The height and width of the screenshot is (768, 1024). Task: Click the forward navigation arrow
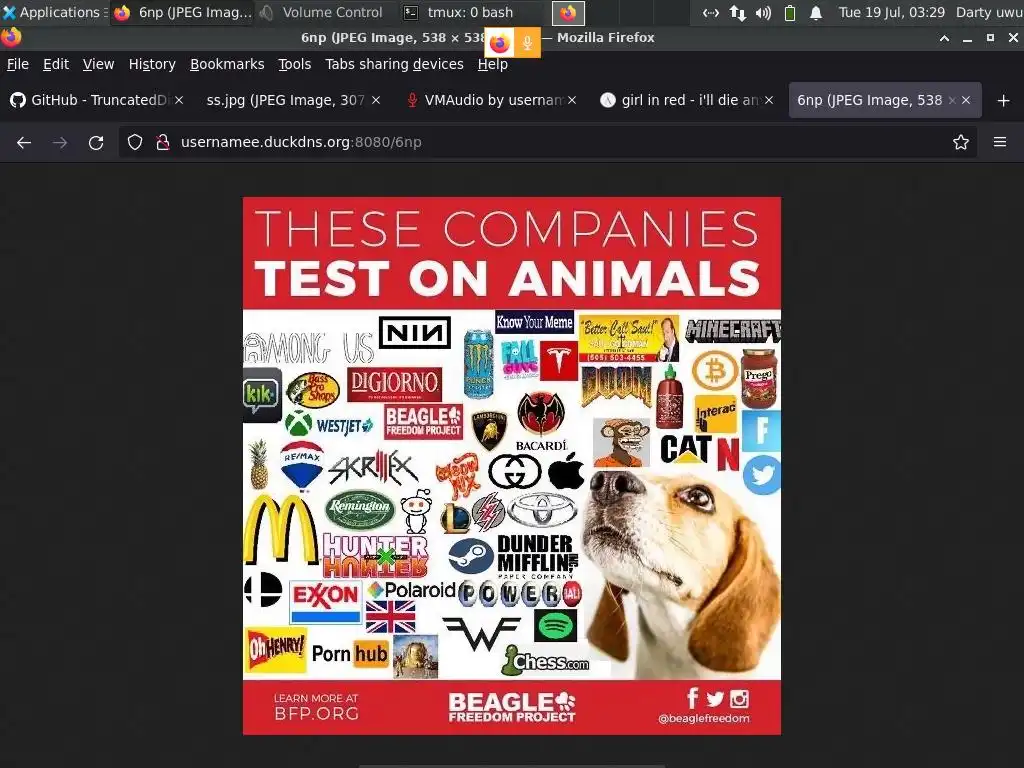60,142
